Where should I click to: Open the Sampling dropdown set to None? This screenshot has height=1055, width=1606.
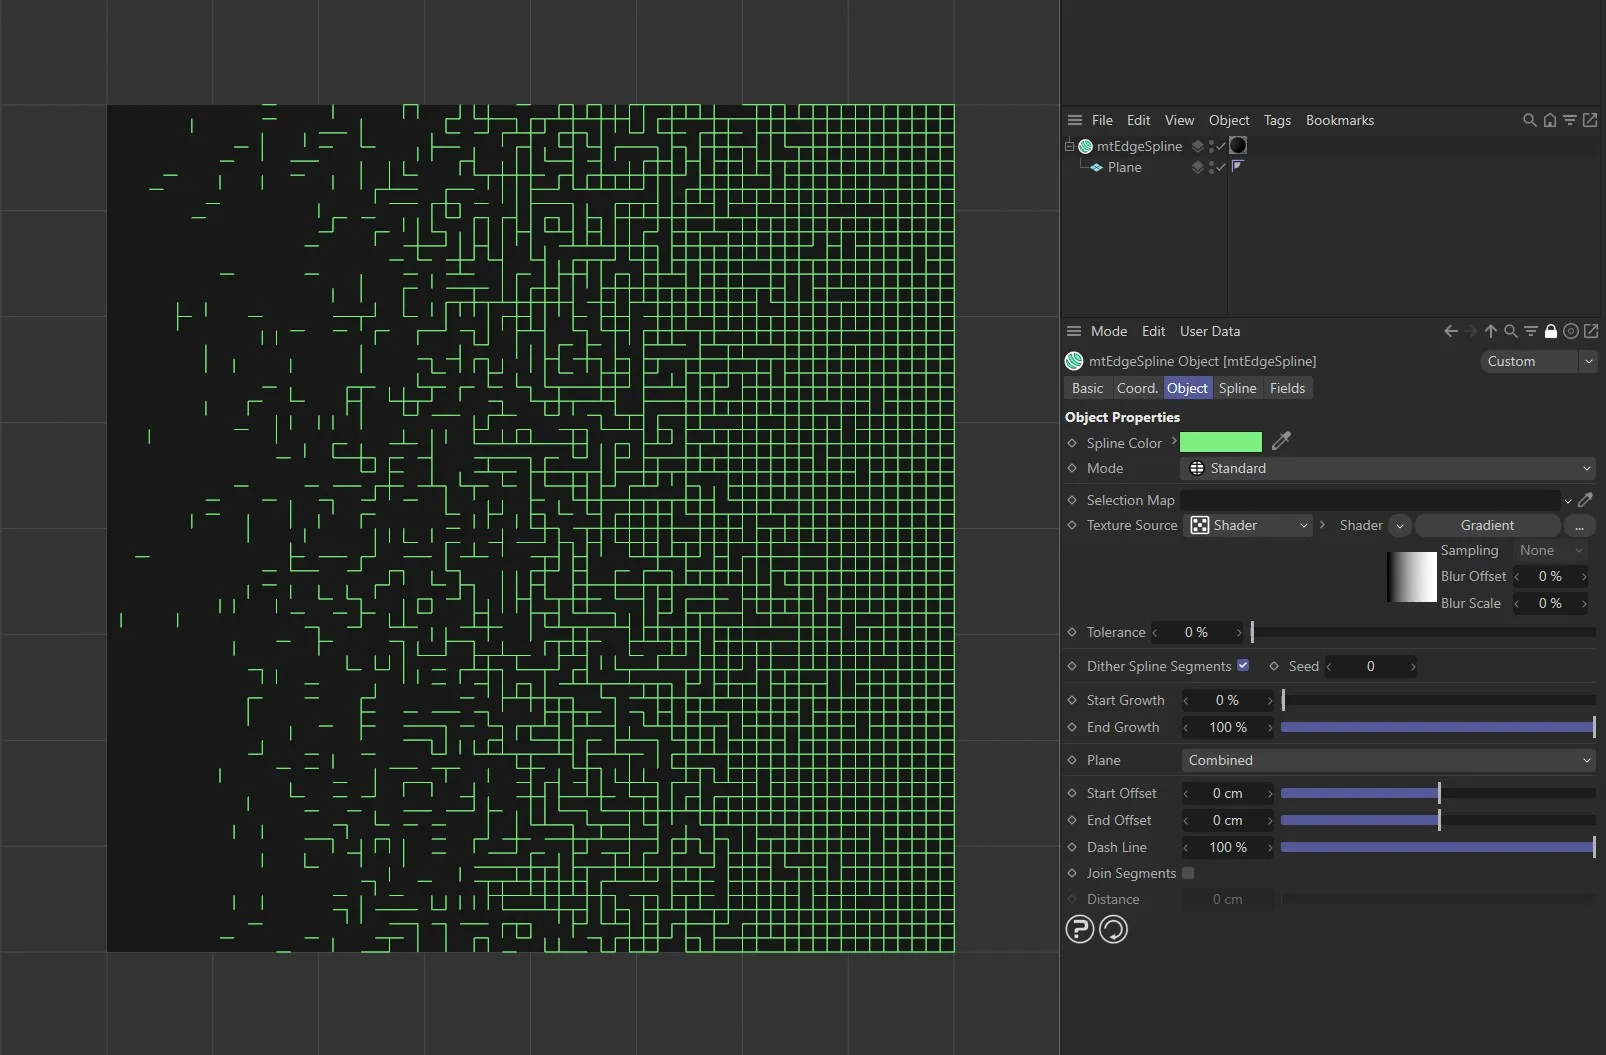[x=1549, y=550]
